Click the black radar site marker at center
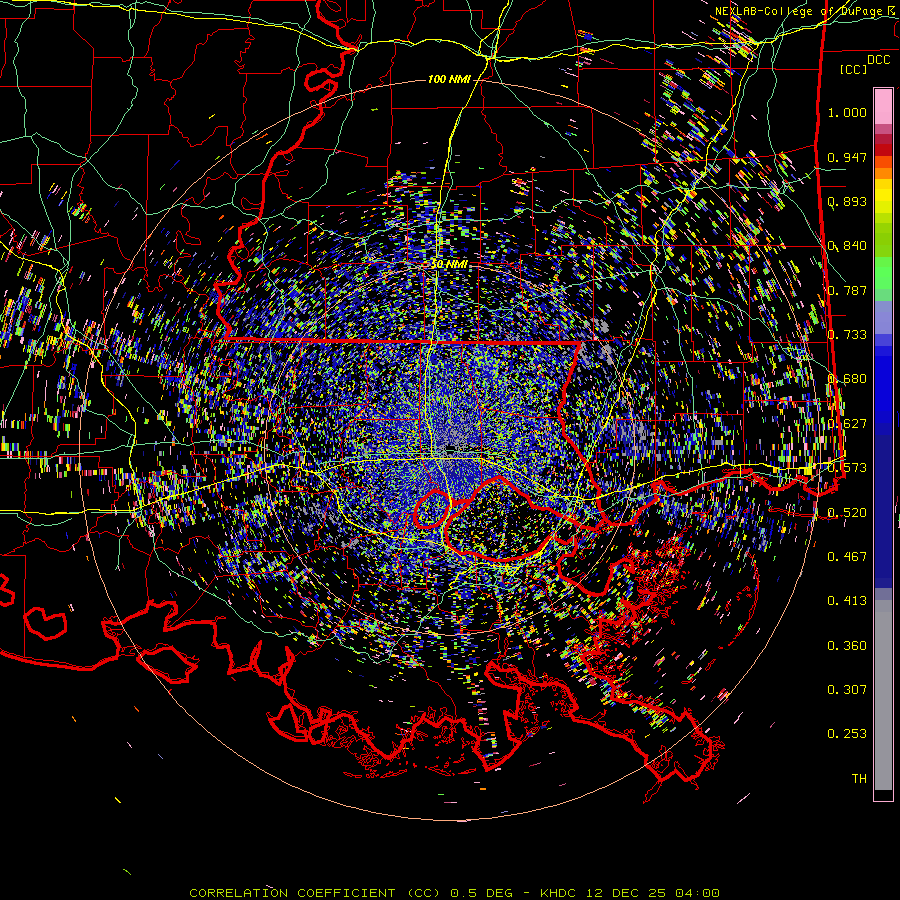Screen dimensions: 900x900 (x=452, y=448)
